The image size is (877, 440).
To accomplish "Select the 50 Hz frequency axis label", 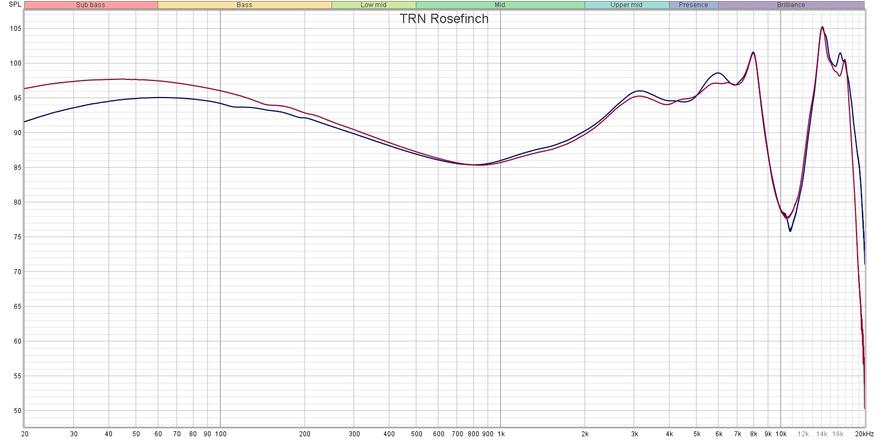I will pyautogui.click(x=136, y=434).
